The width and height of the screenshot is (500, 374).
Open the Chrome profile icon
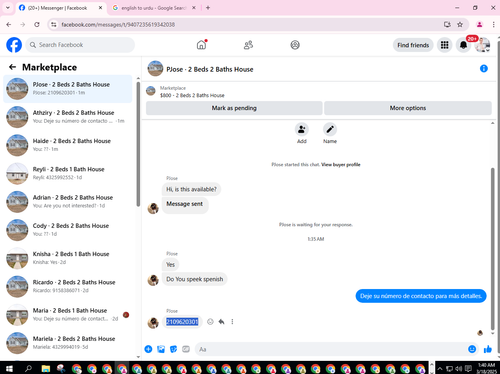tap(479, 24)
